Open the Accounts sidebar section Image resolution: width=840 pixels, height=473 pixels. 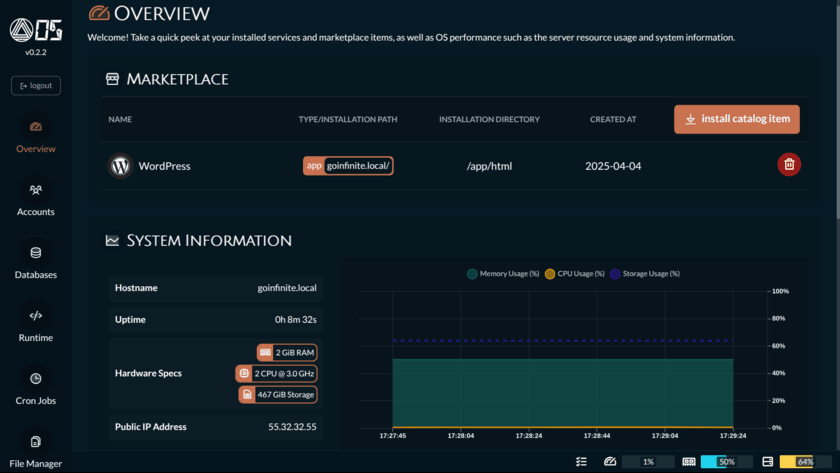[36, 198]
